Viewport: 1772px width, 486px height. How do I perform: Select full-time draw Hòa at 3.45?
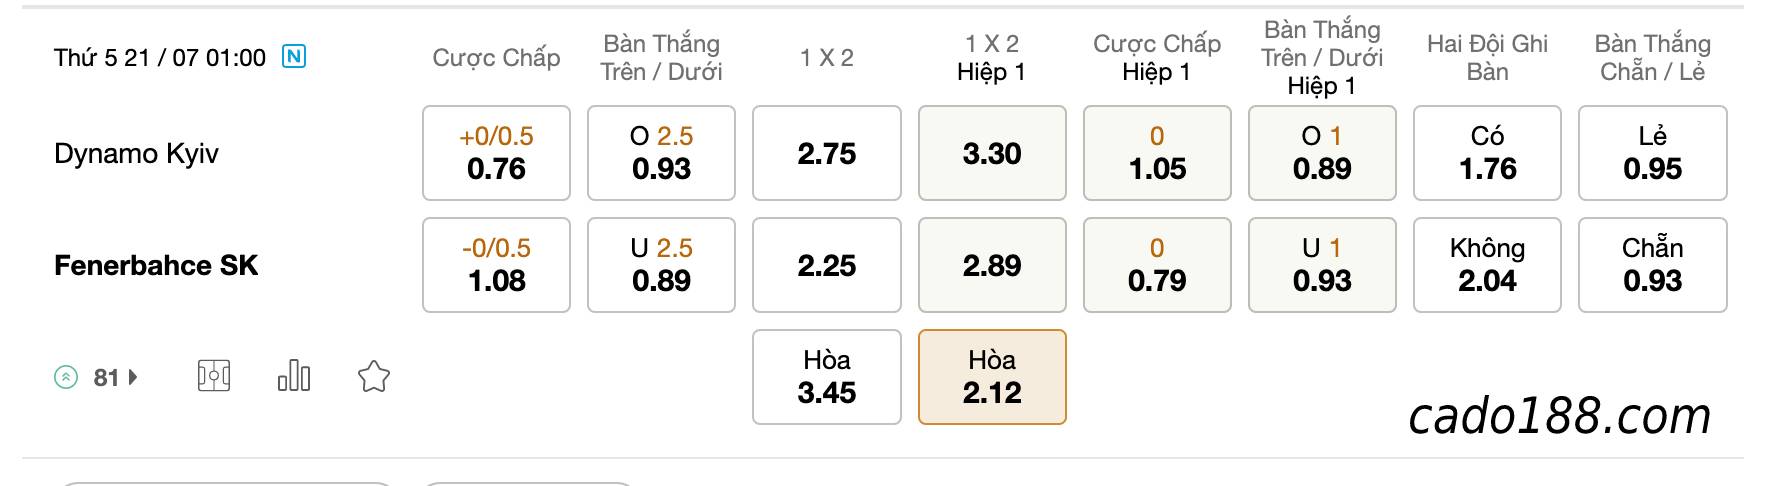click(x=827, y=377)
